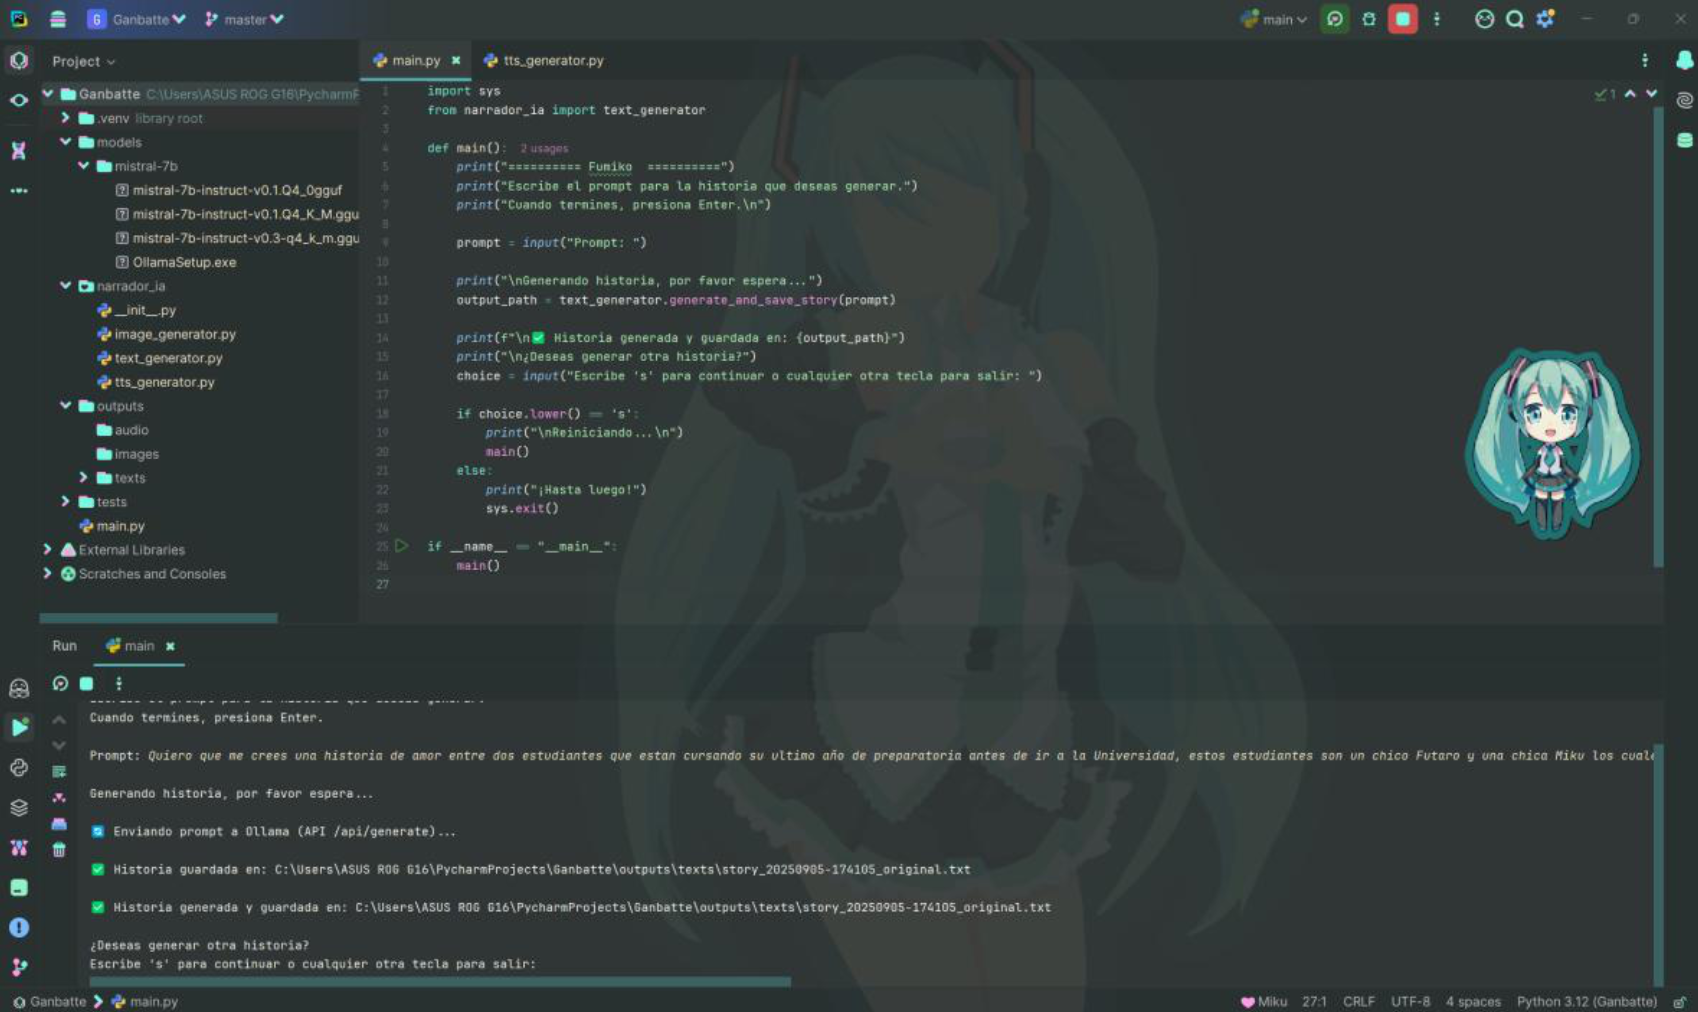The image size is (1698, 1012).
Task: Open the Ganbatte project dropdown
Action: 137,19
